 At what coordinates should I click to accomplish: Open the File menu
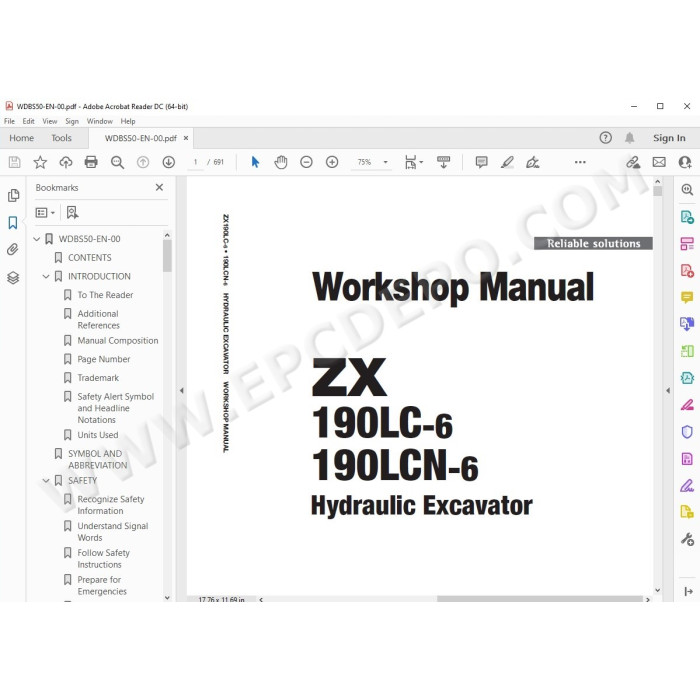coord(9,121)
